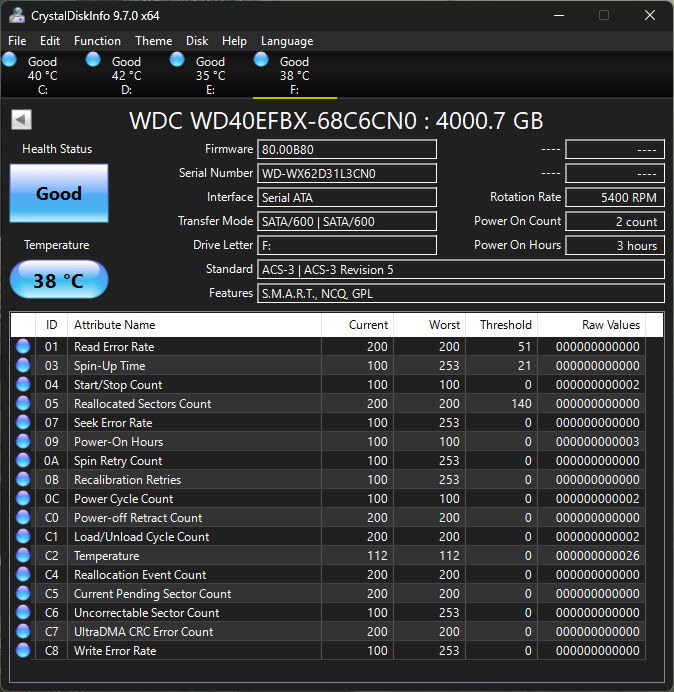Click the 38 °C temperature button
The height and width of the screenshot is (692, 674).
pos(59,280)
